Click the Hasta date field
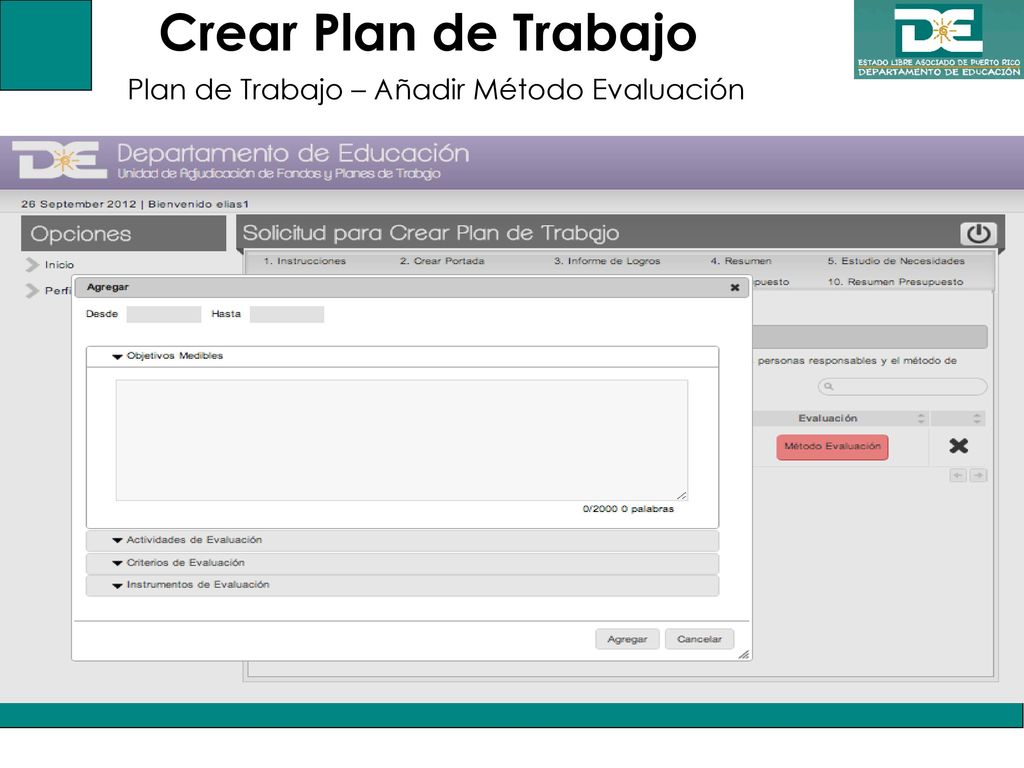This screenshot has width=1024, height=768. pos(287,314)
